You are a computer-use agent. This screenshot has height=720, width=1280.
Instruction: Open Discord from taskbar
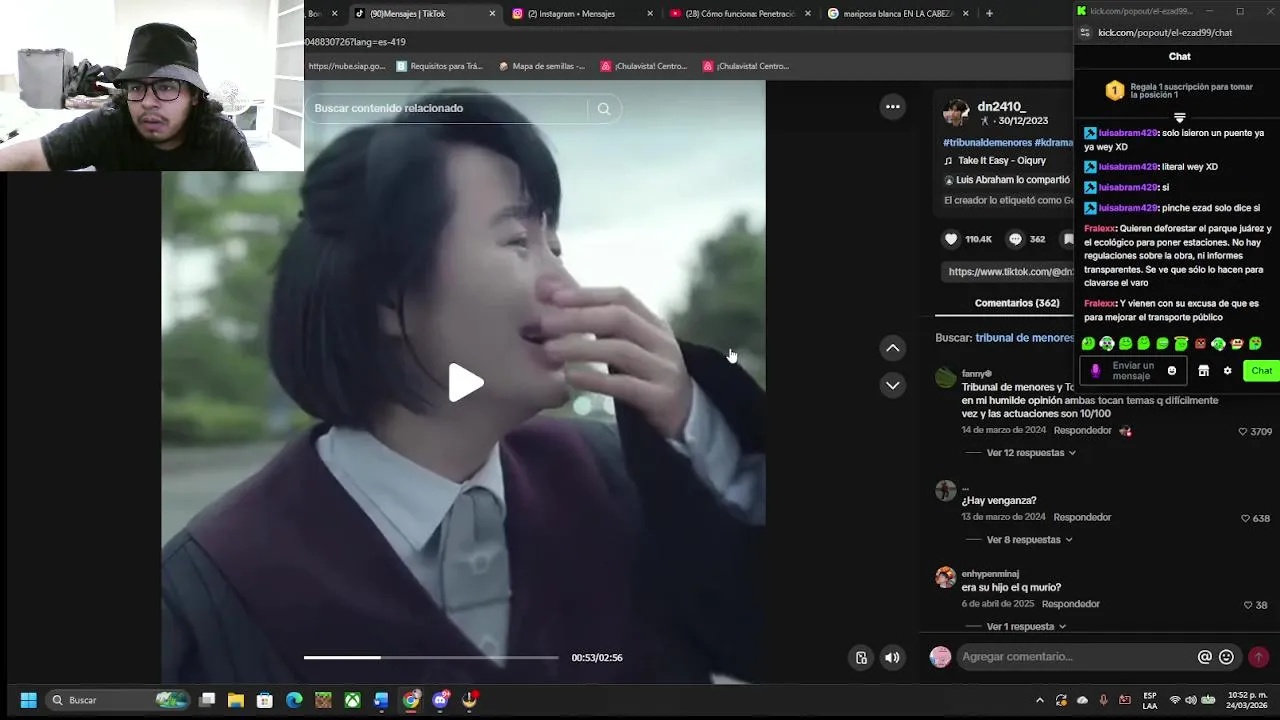(x=440, y=700)
